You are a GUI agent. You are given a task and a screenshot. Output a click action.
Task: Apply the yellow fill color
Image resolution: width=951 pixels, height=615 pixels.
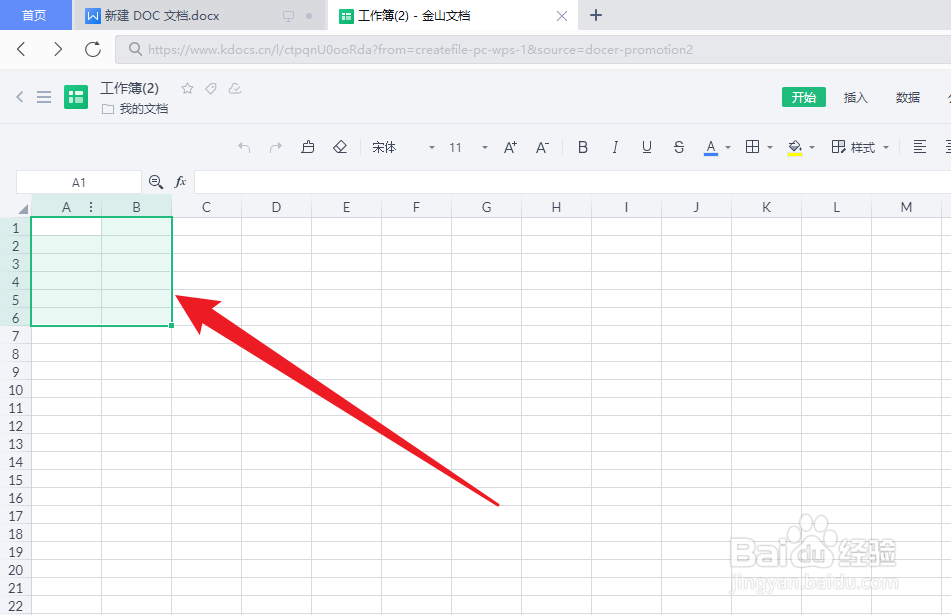pos(795,147)
